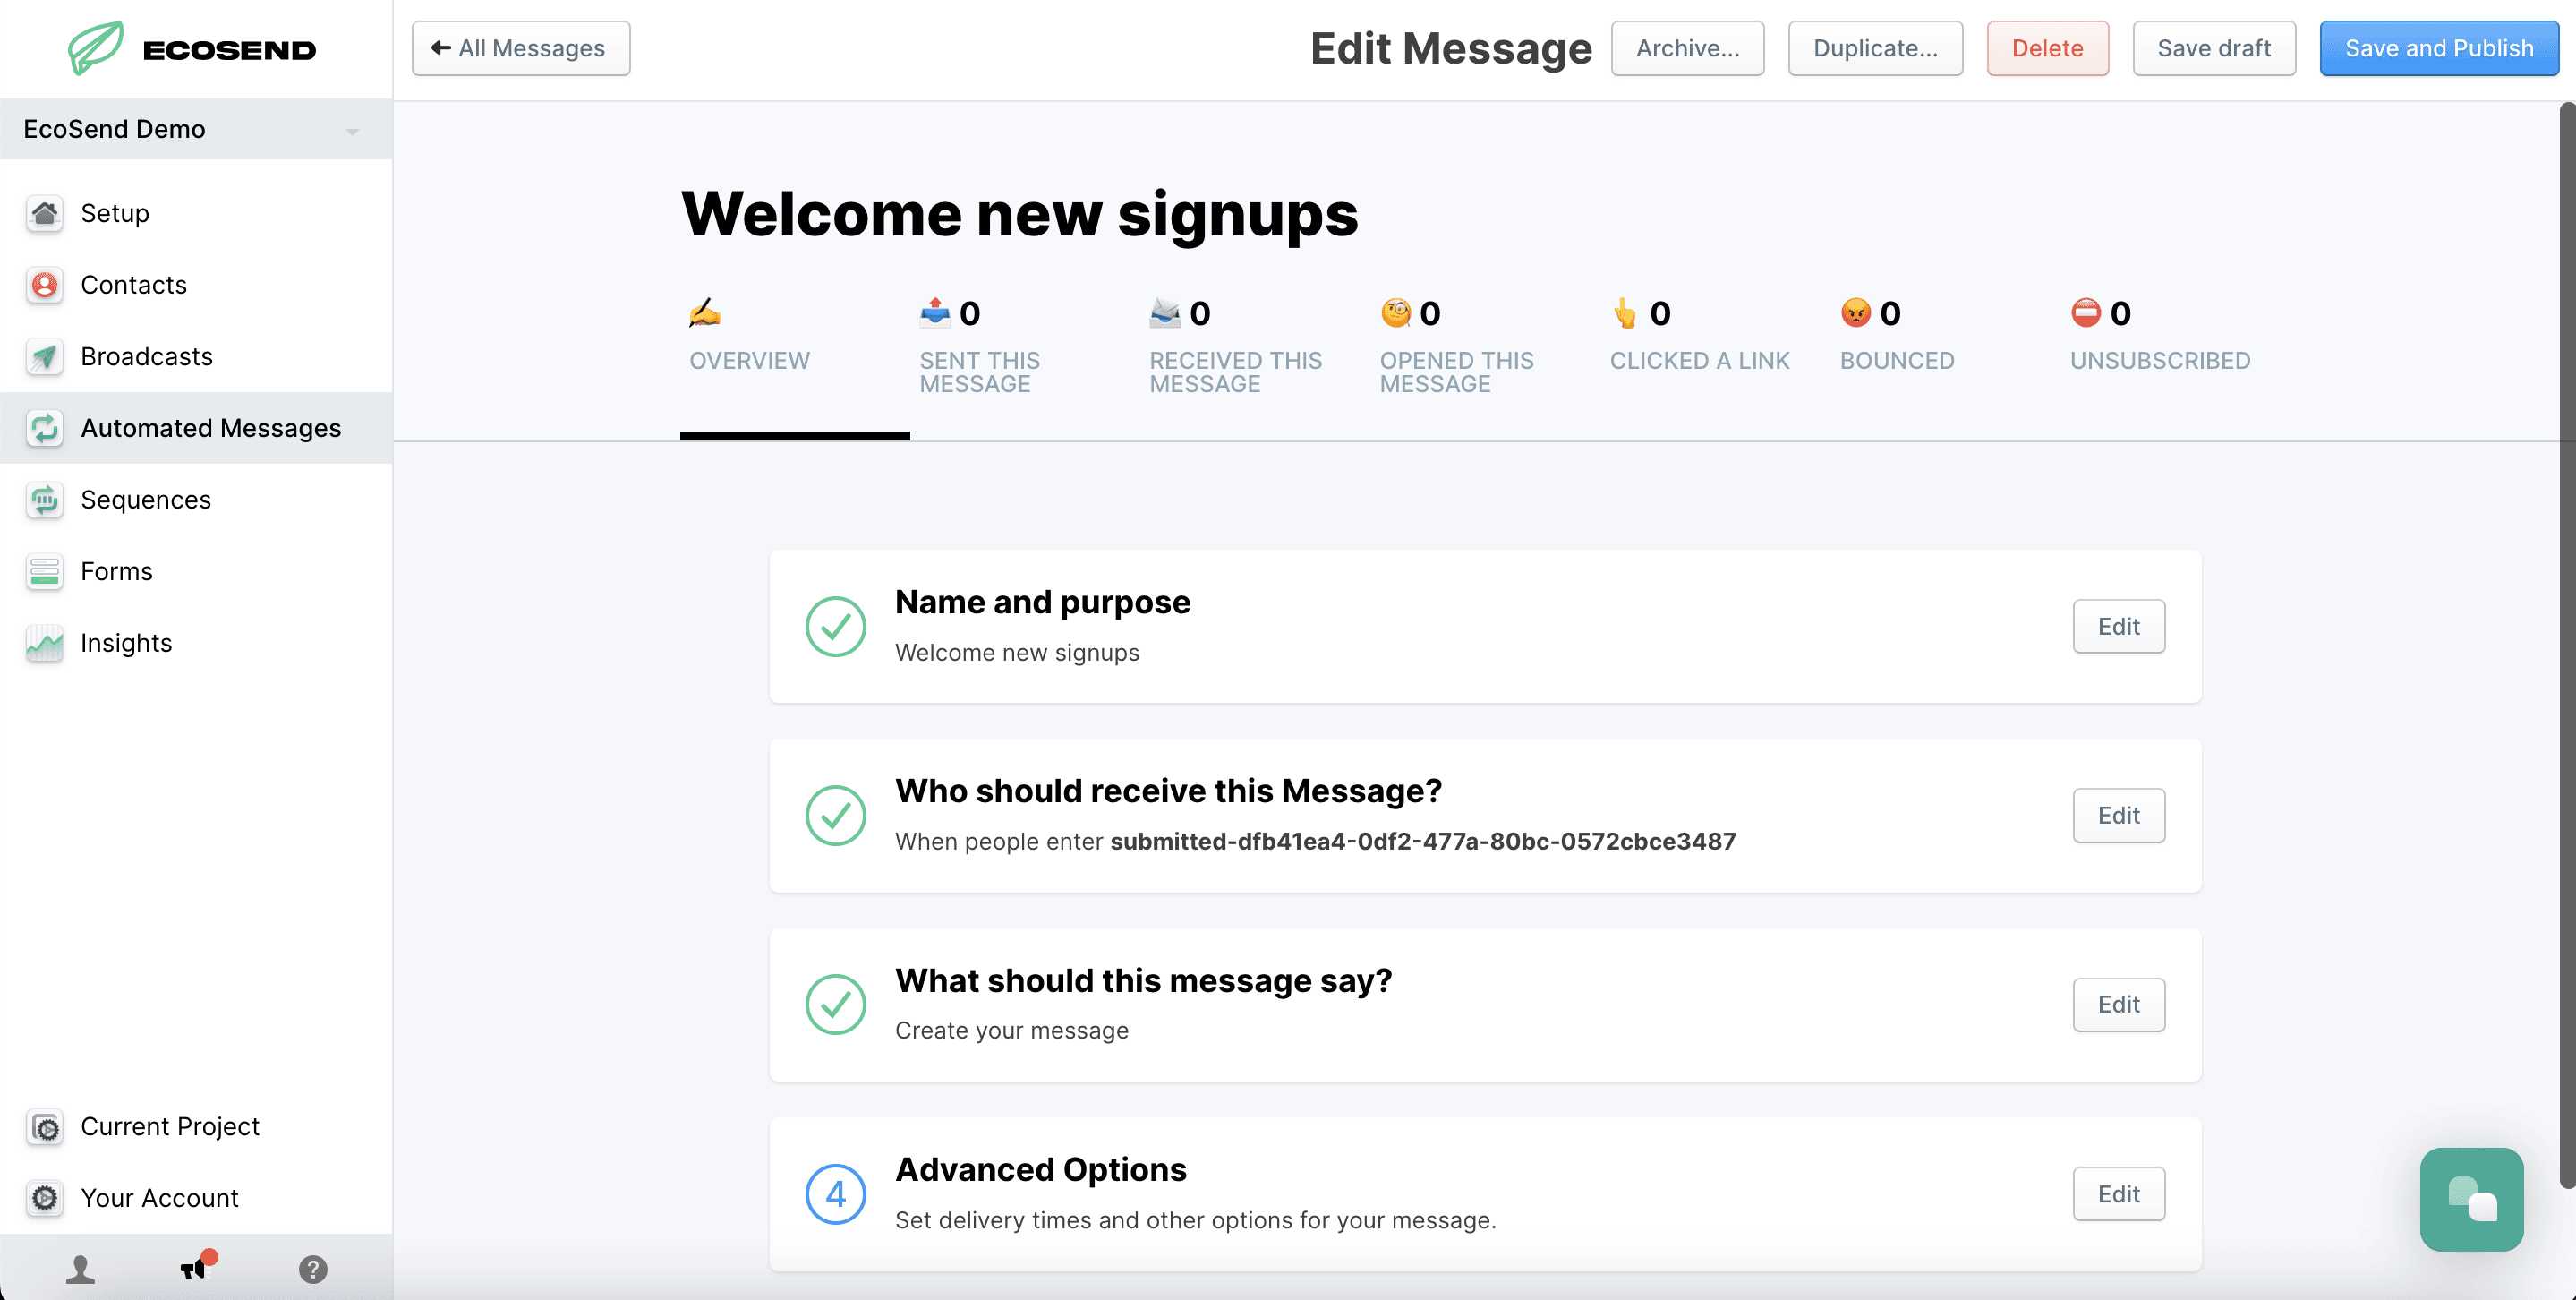Click the Insights chart icon
Screen dimensions: 2576x1300
(44, 643)
